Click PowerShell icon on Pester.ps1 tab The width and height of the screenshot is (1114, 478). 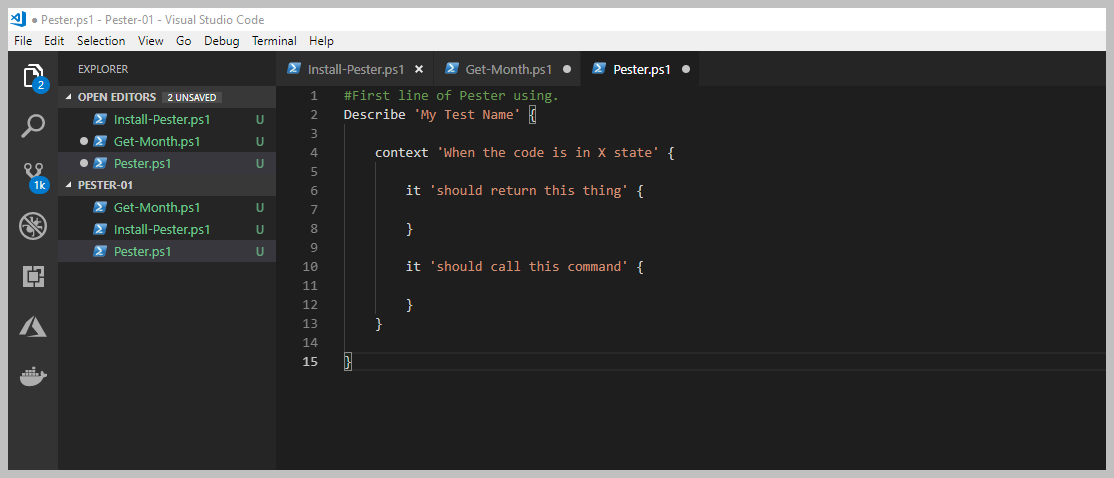tap(600, 69)
